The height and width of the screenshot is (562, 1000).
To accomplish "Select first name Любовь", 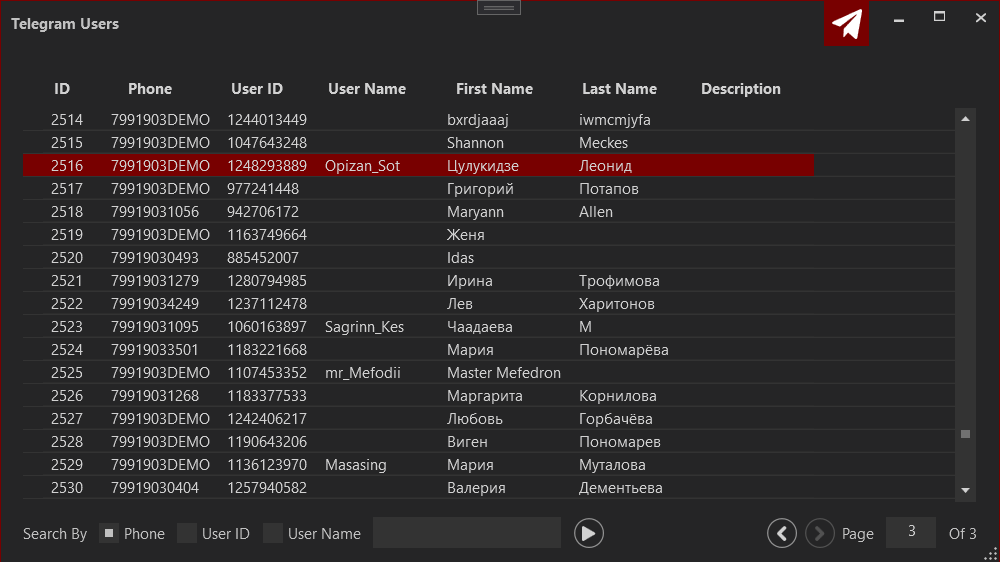I will pyautogui.click(x=474, y=418).
